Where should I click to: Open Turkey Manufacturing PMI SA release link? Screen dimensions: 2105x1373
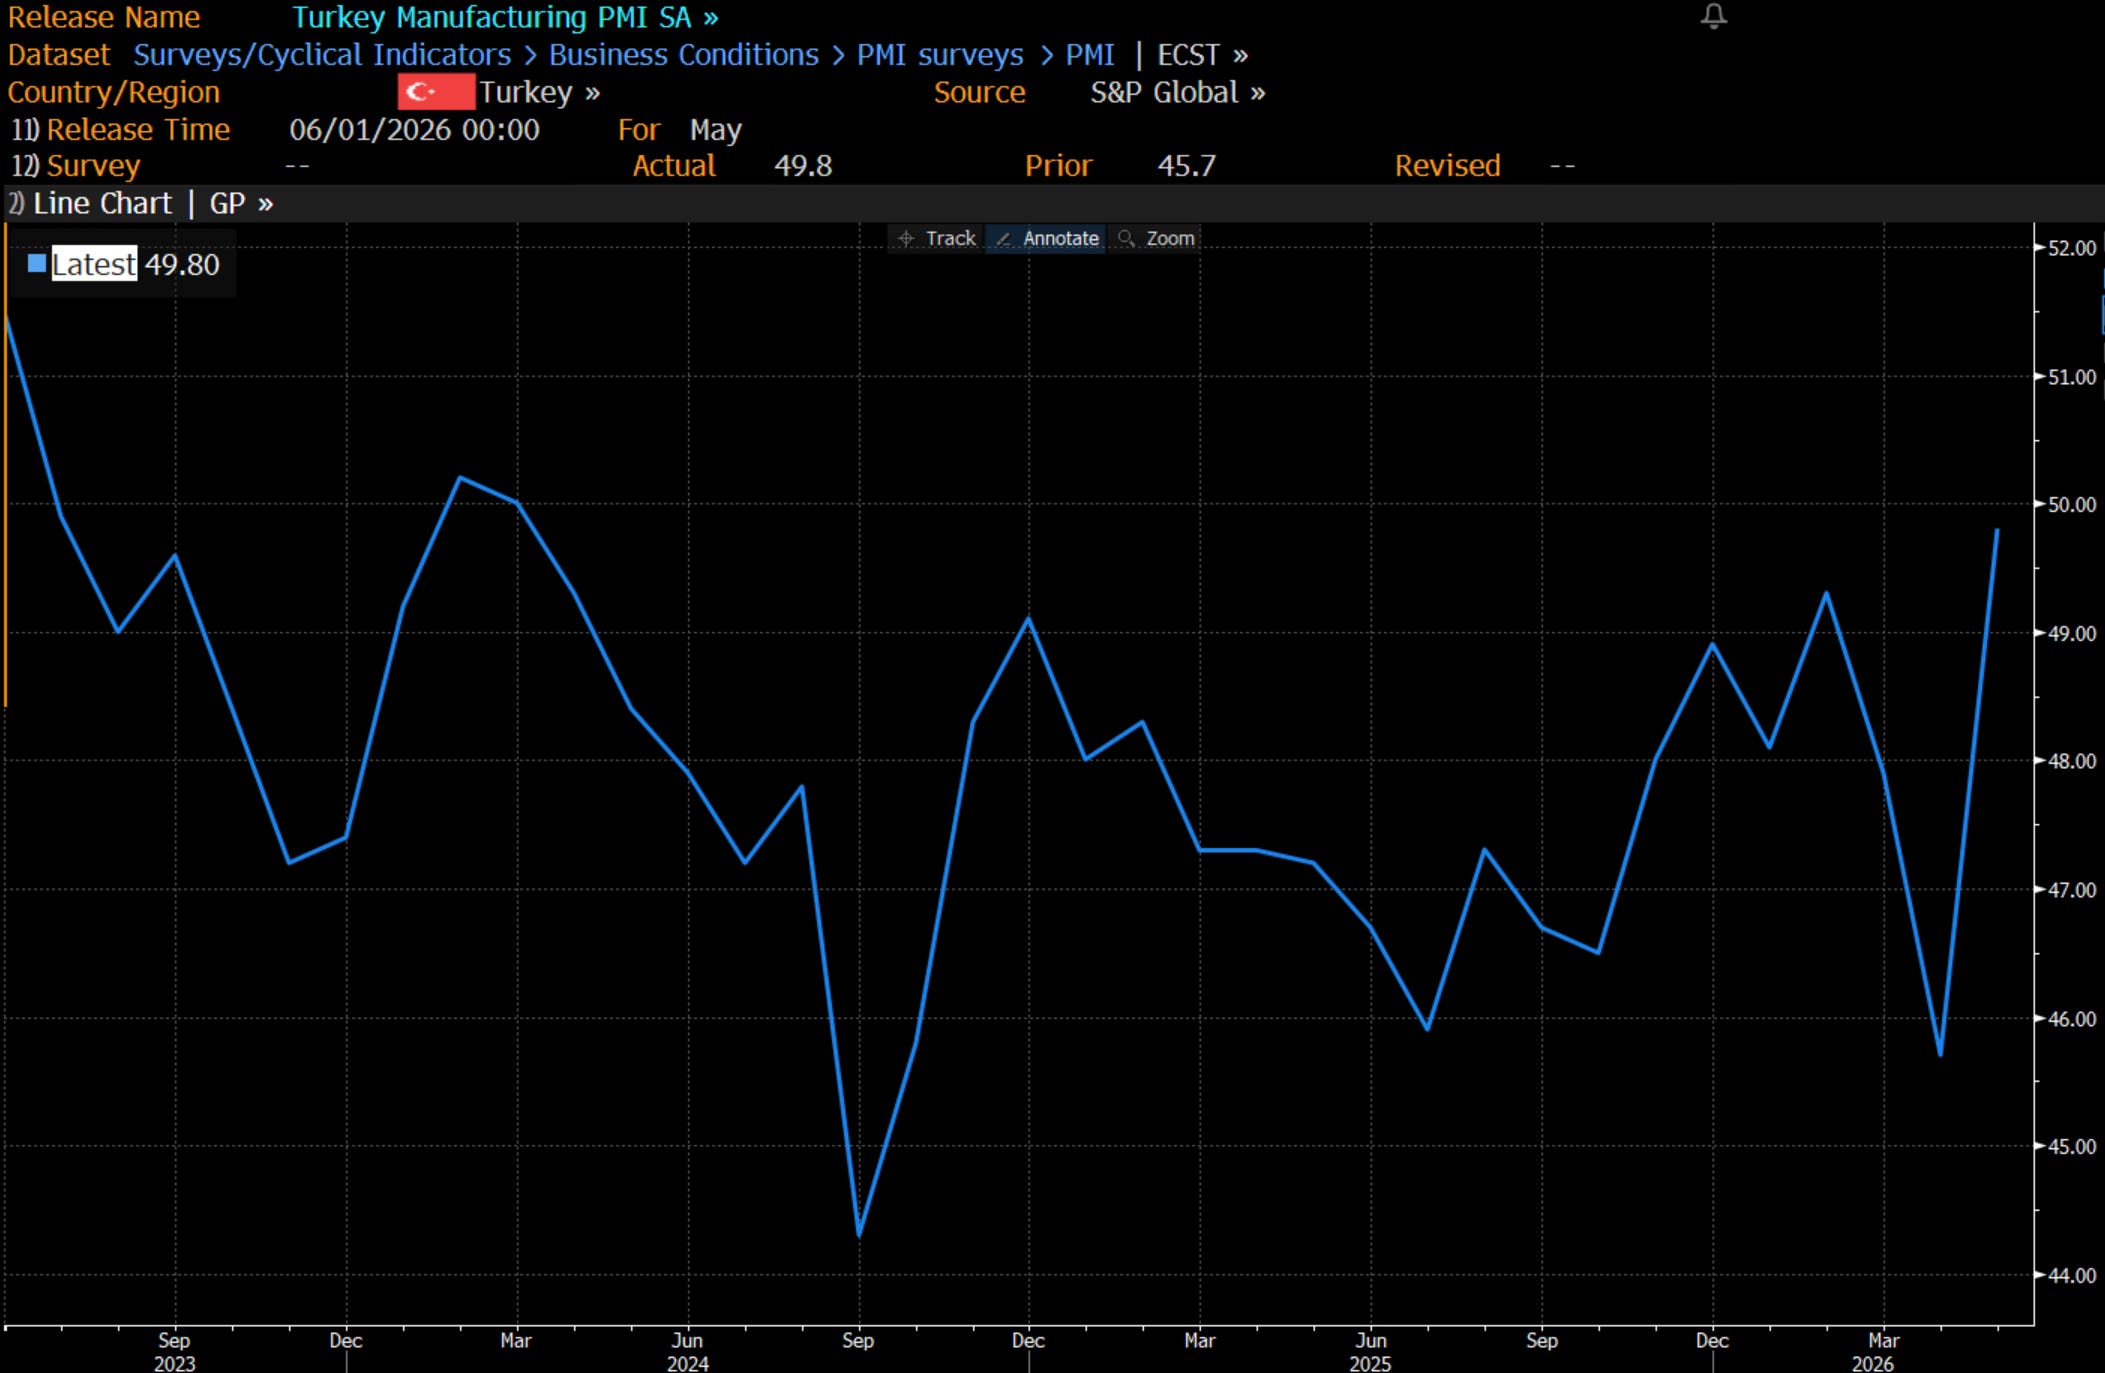pyautogui.click(x=505, y=17)
